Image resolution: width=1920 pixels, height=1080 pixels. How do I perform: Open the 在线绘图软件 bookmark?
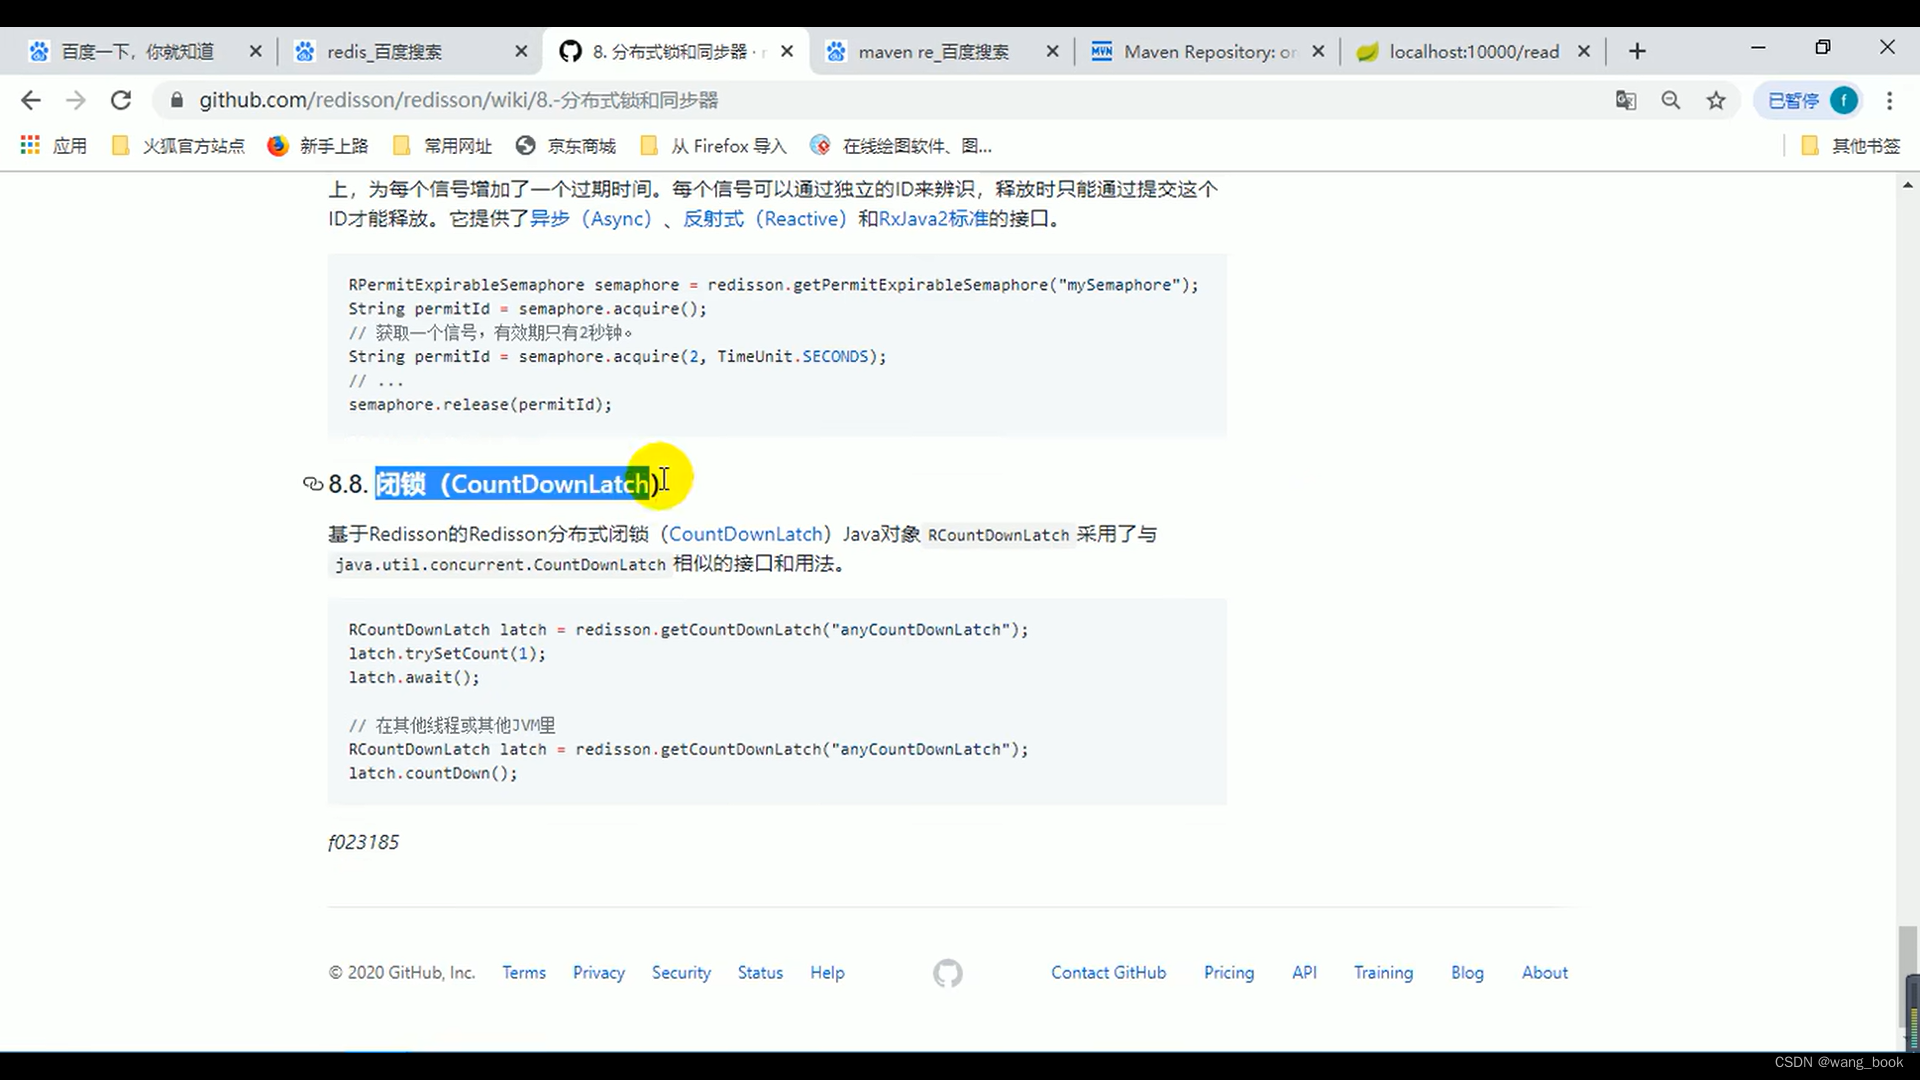[x=901, y=146]
